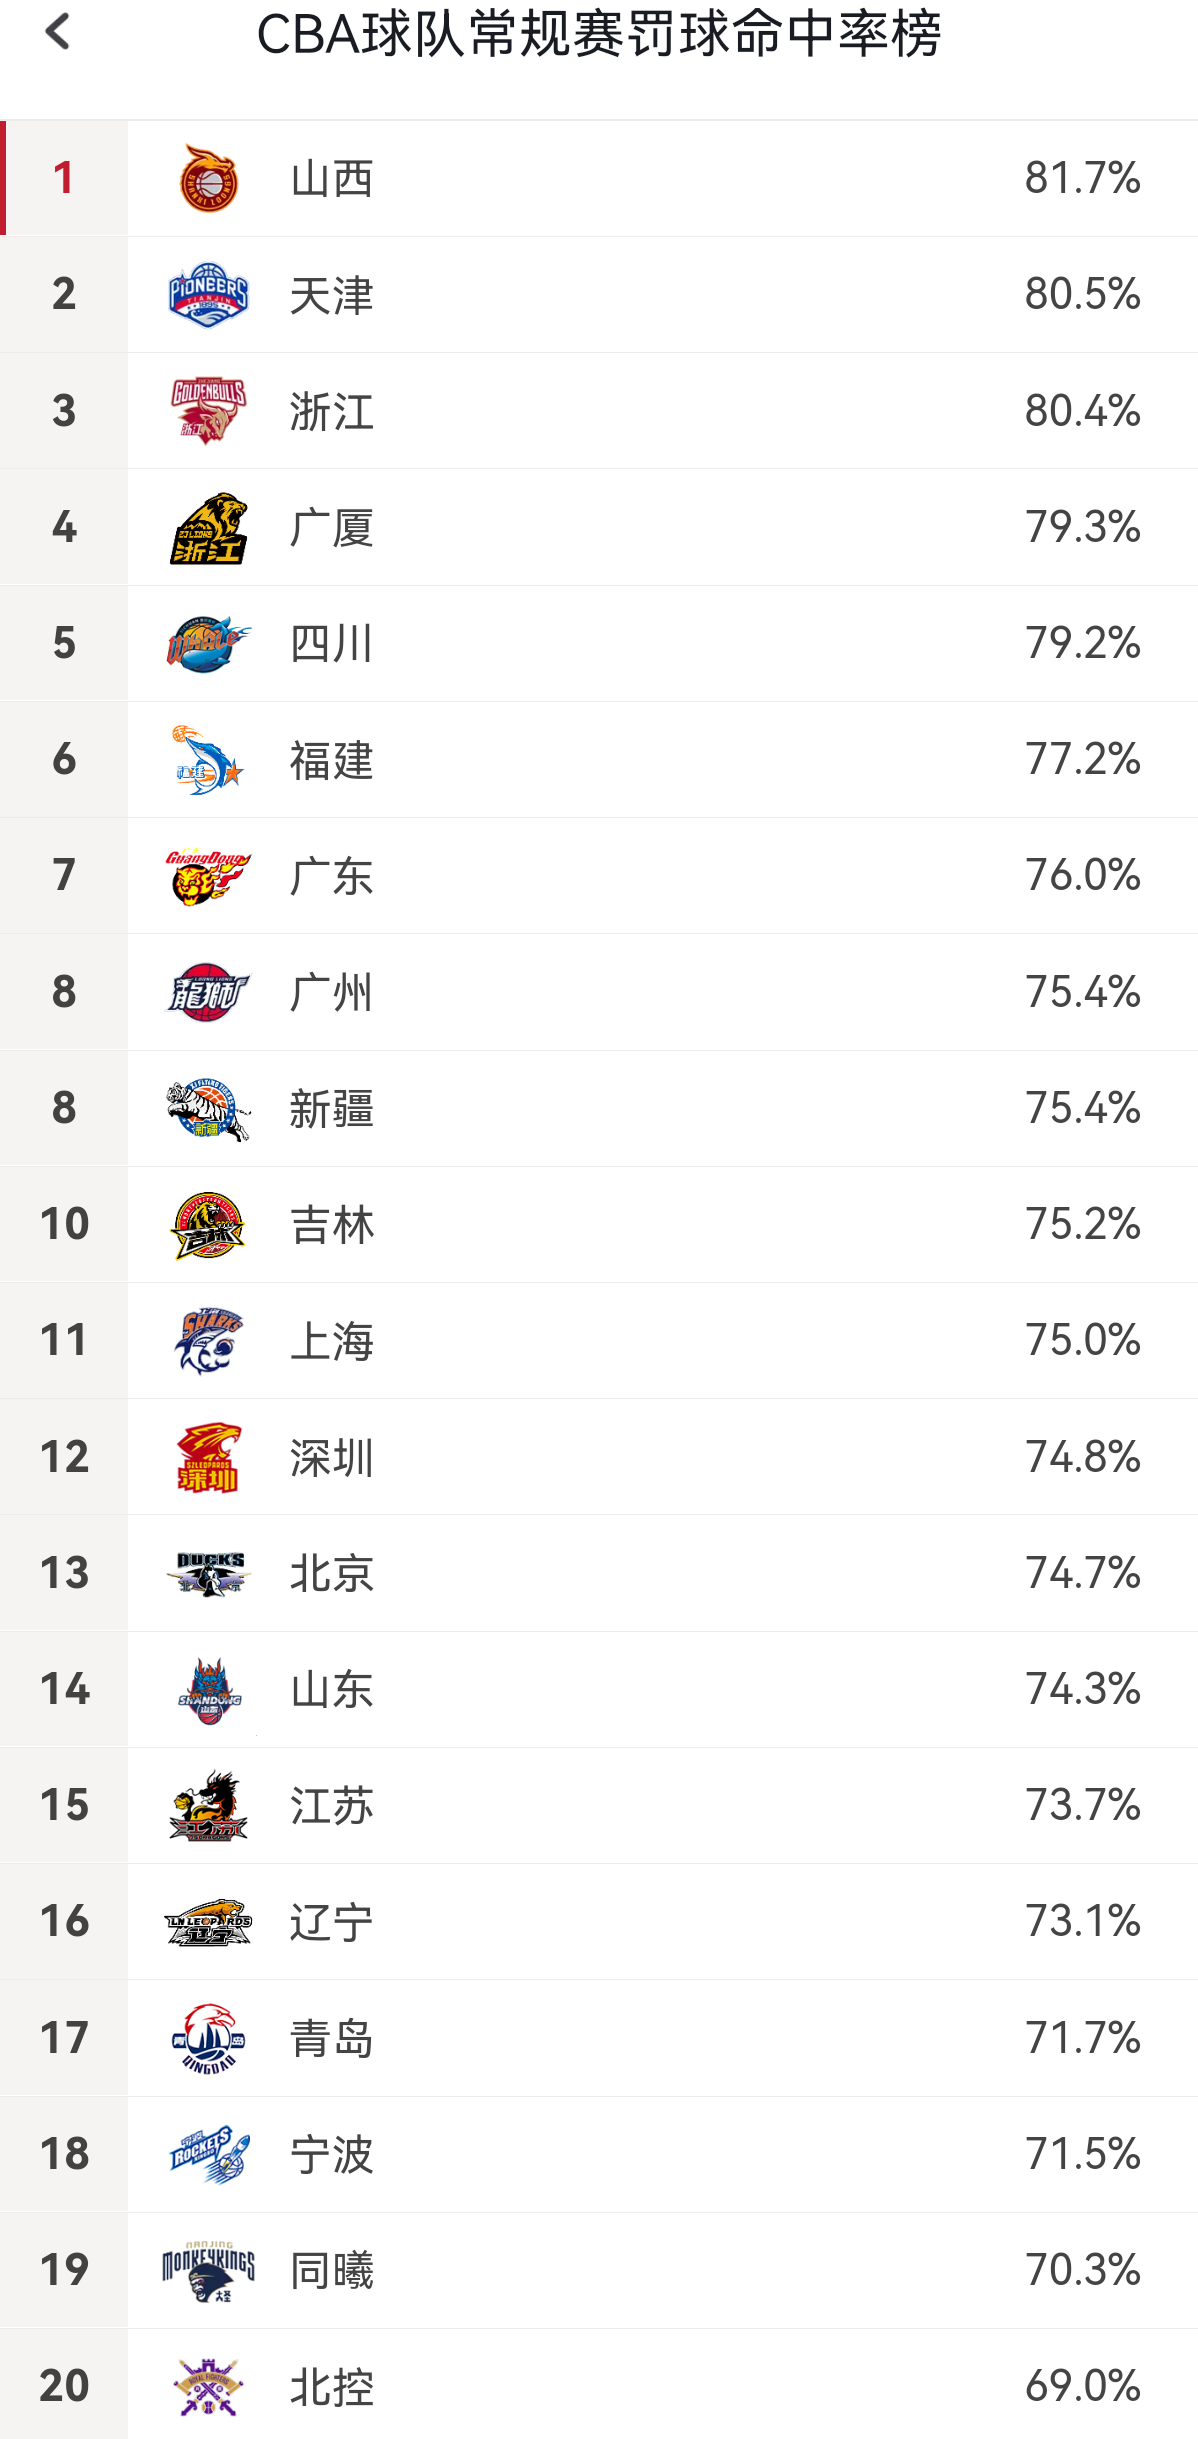Select the Guangdong tiger team logo
Screen dimensions: 1198x2439
coord(208,876)
